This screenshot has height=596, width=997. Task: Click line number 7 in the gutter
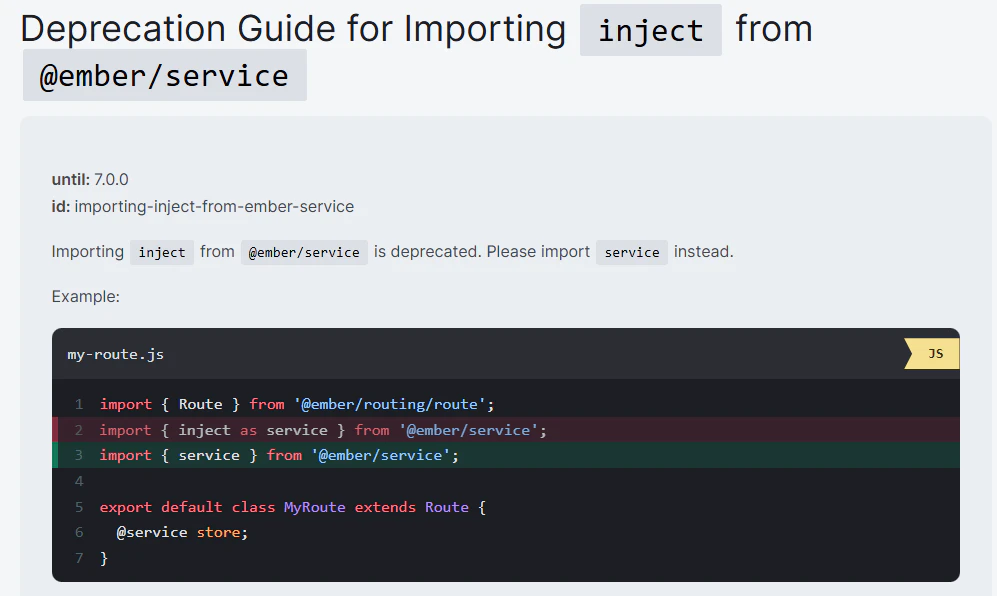79,558
